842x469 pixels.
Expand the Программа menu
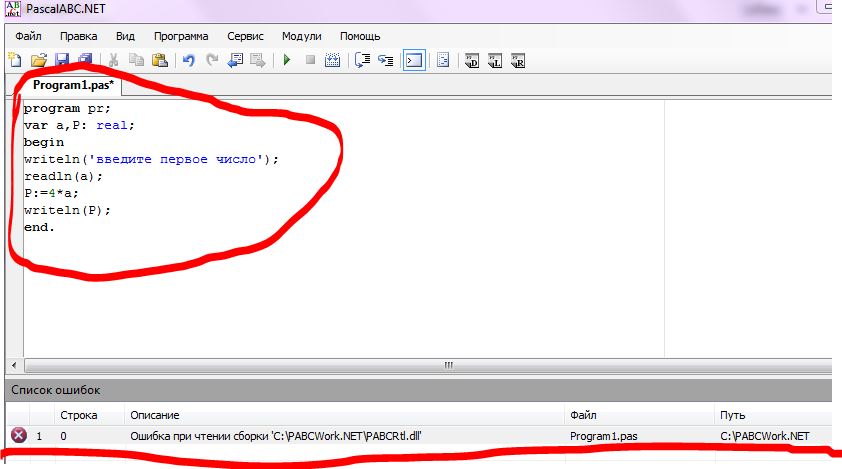(181, 36)
